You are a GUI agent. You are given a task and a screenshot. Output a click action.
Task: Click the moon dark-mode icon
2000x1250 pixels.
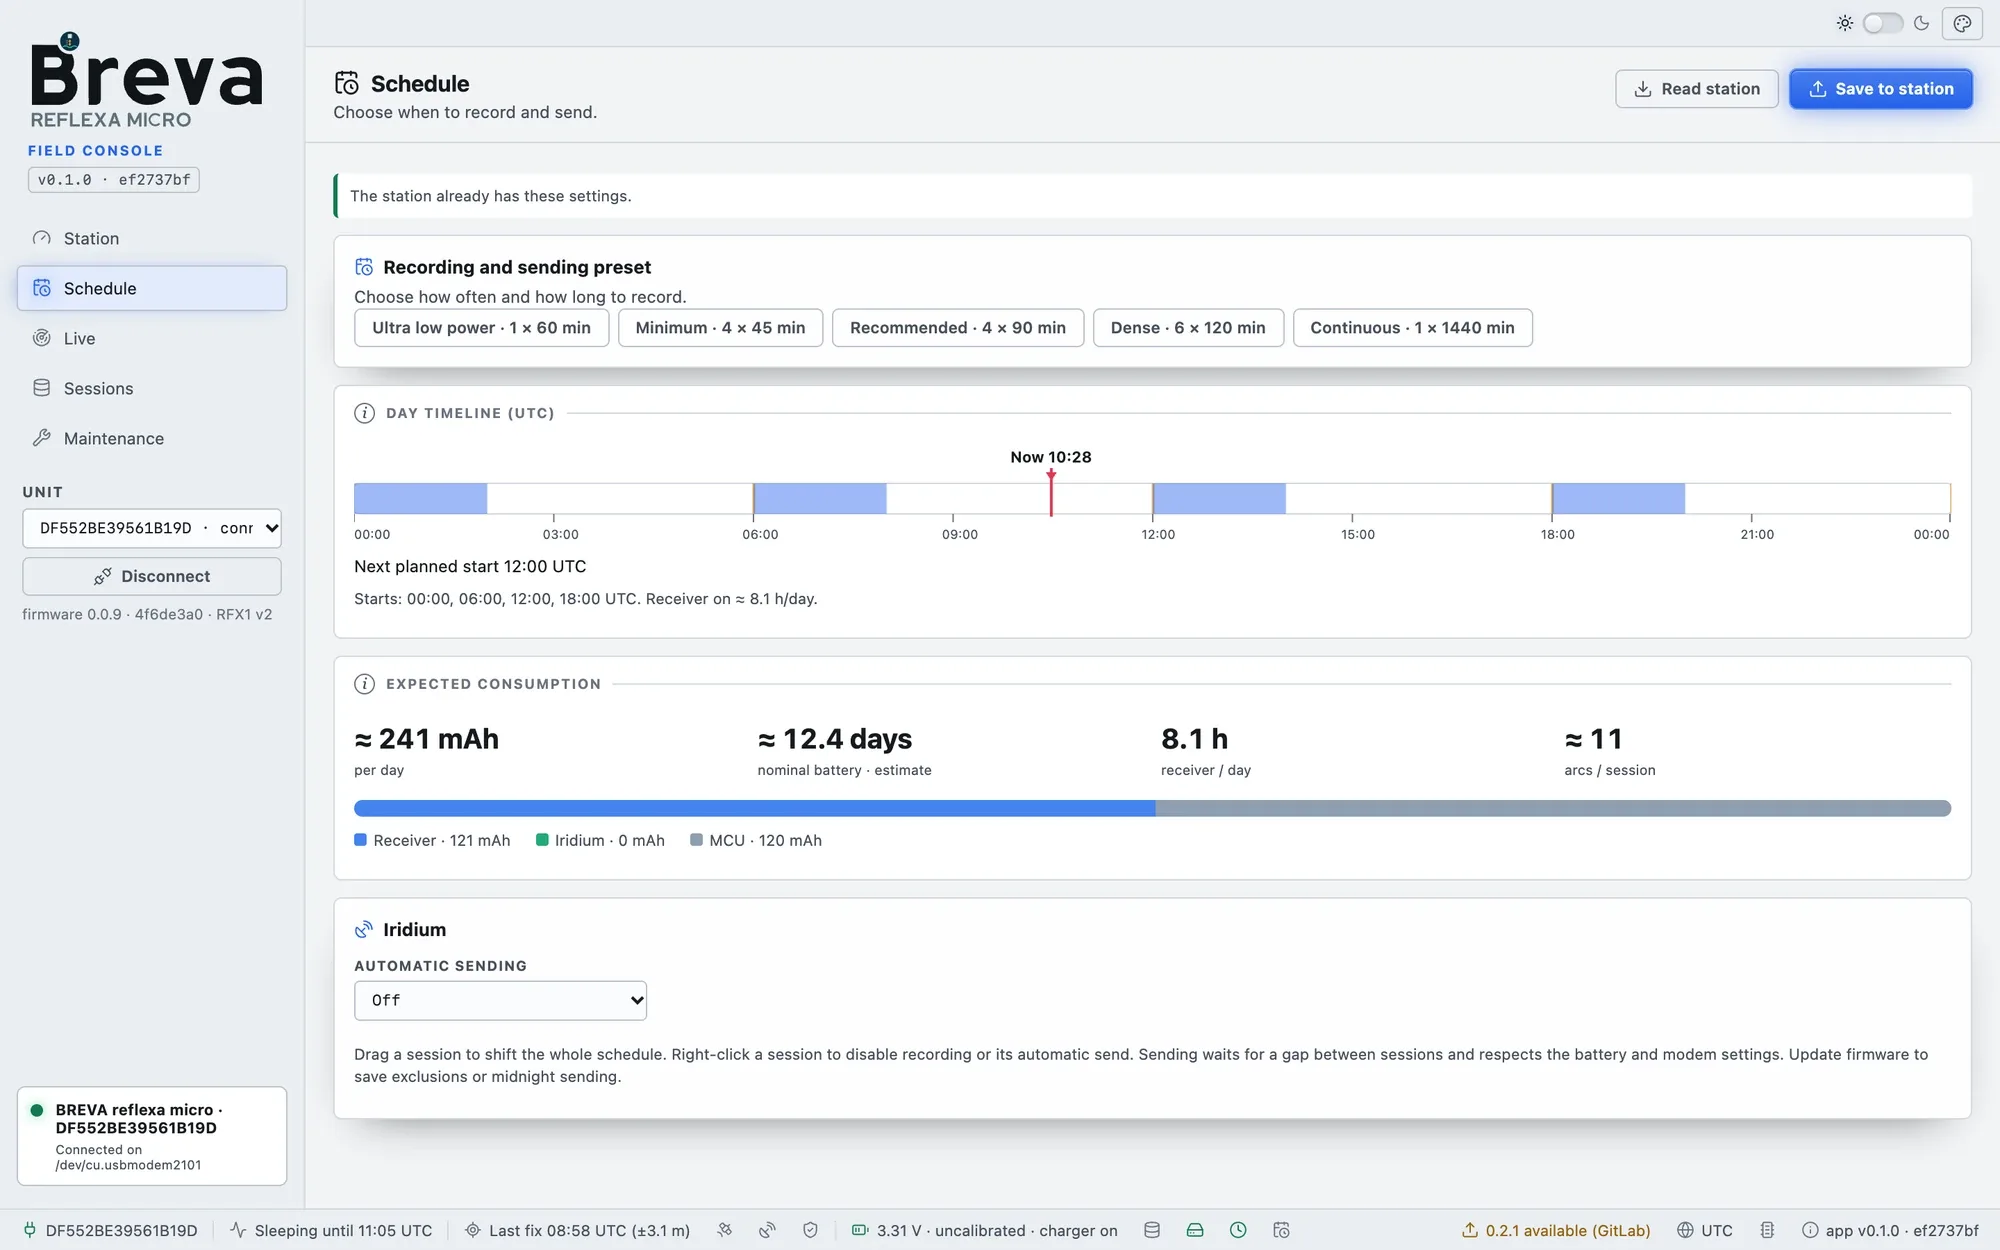[1921, 23]
